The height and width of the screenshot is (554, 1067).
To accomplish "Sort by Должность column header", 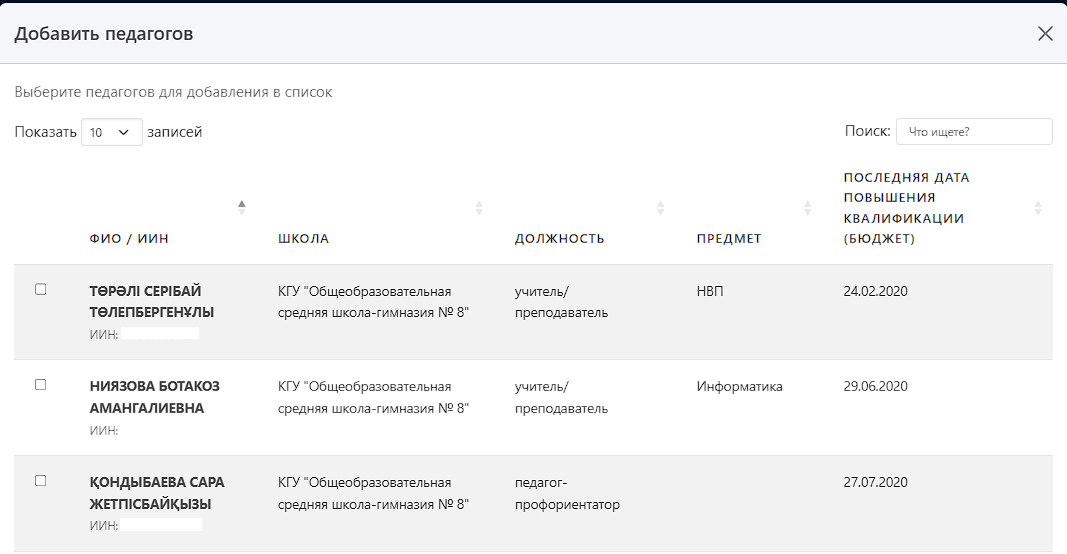I will point(559,239).
